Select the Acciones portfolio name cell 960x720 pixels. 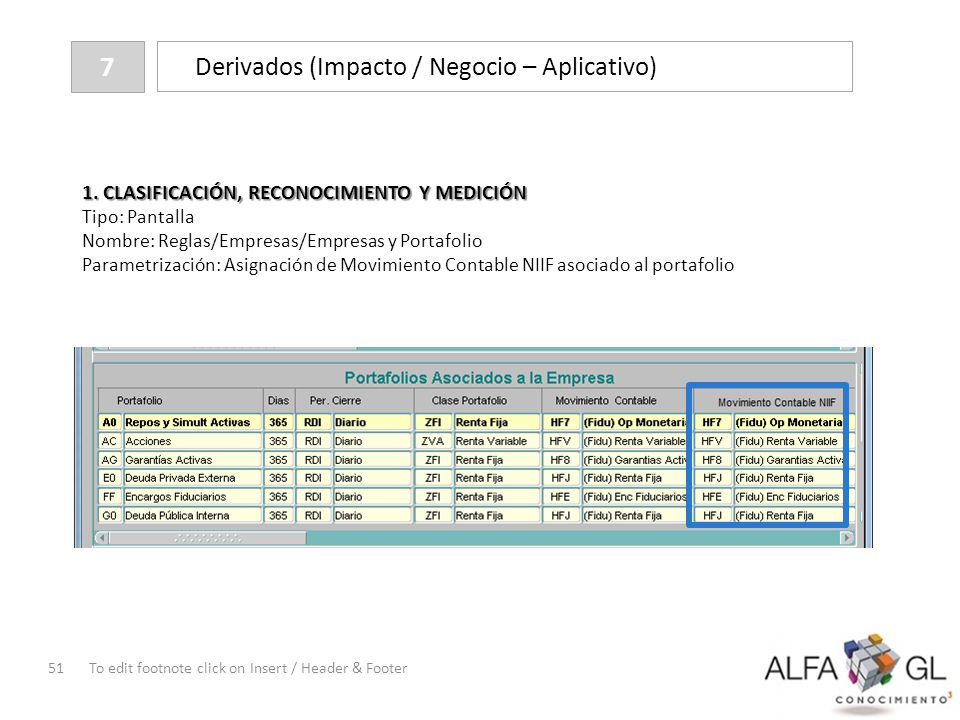coord(192,441)
